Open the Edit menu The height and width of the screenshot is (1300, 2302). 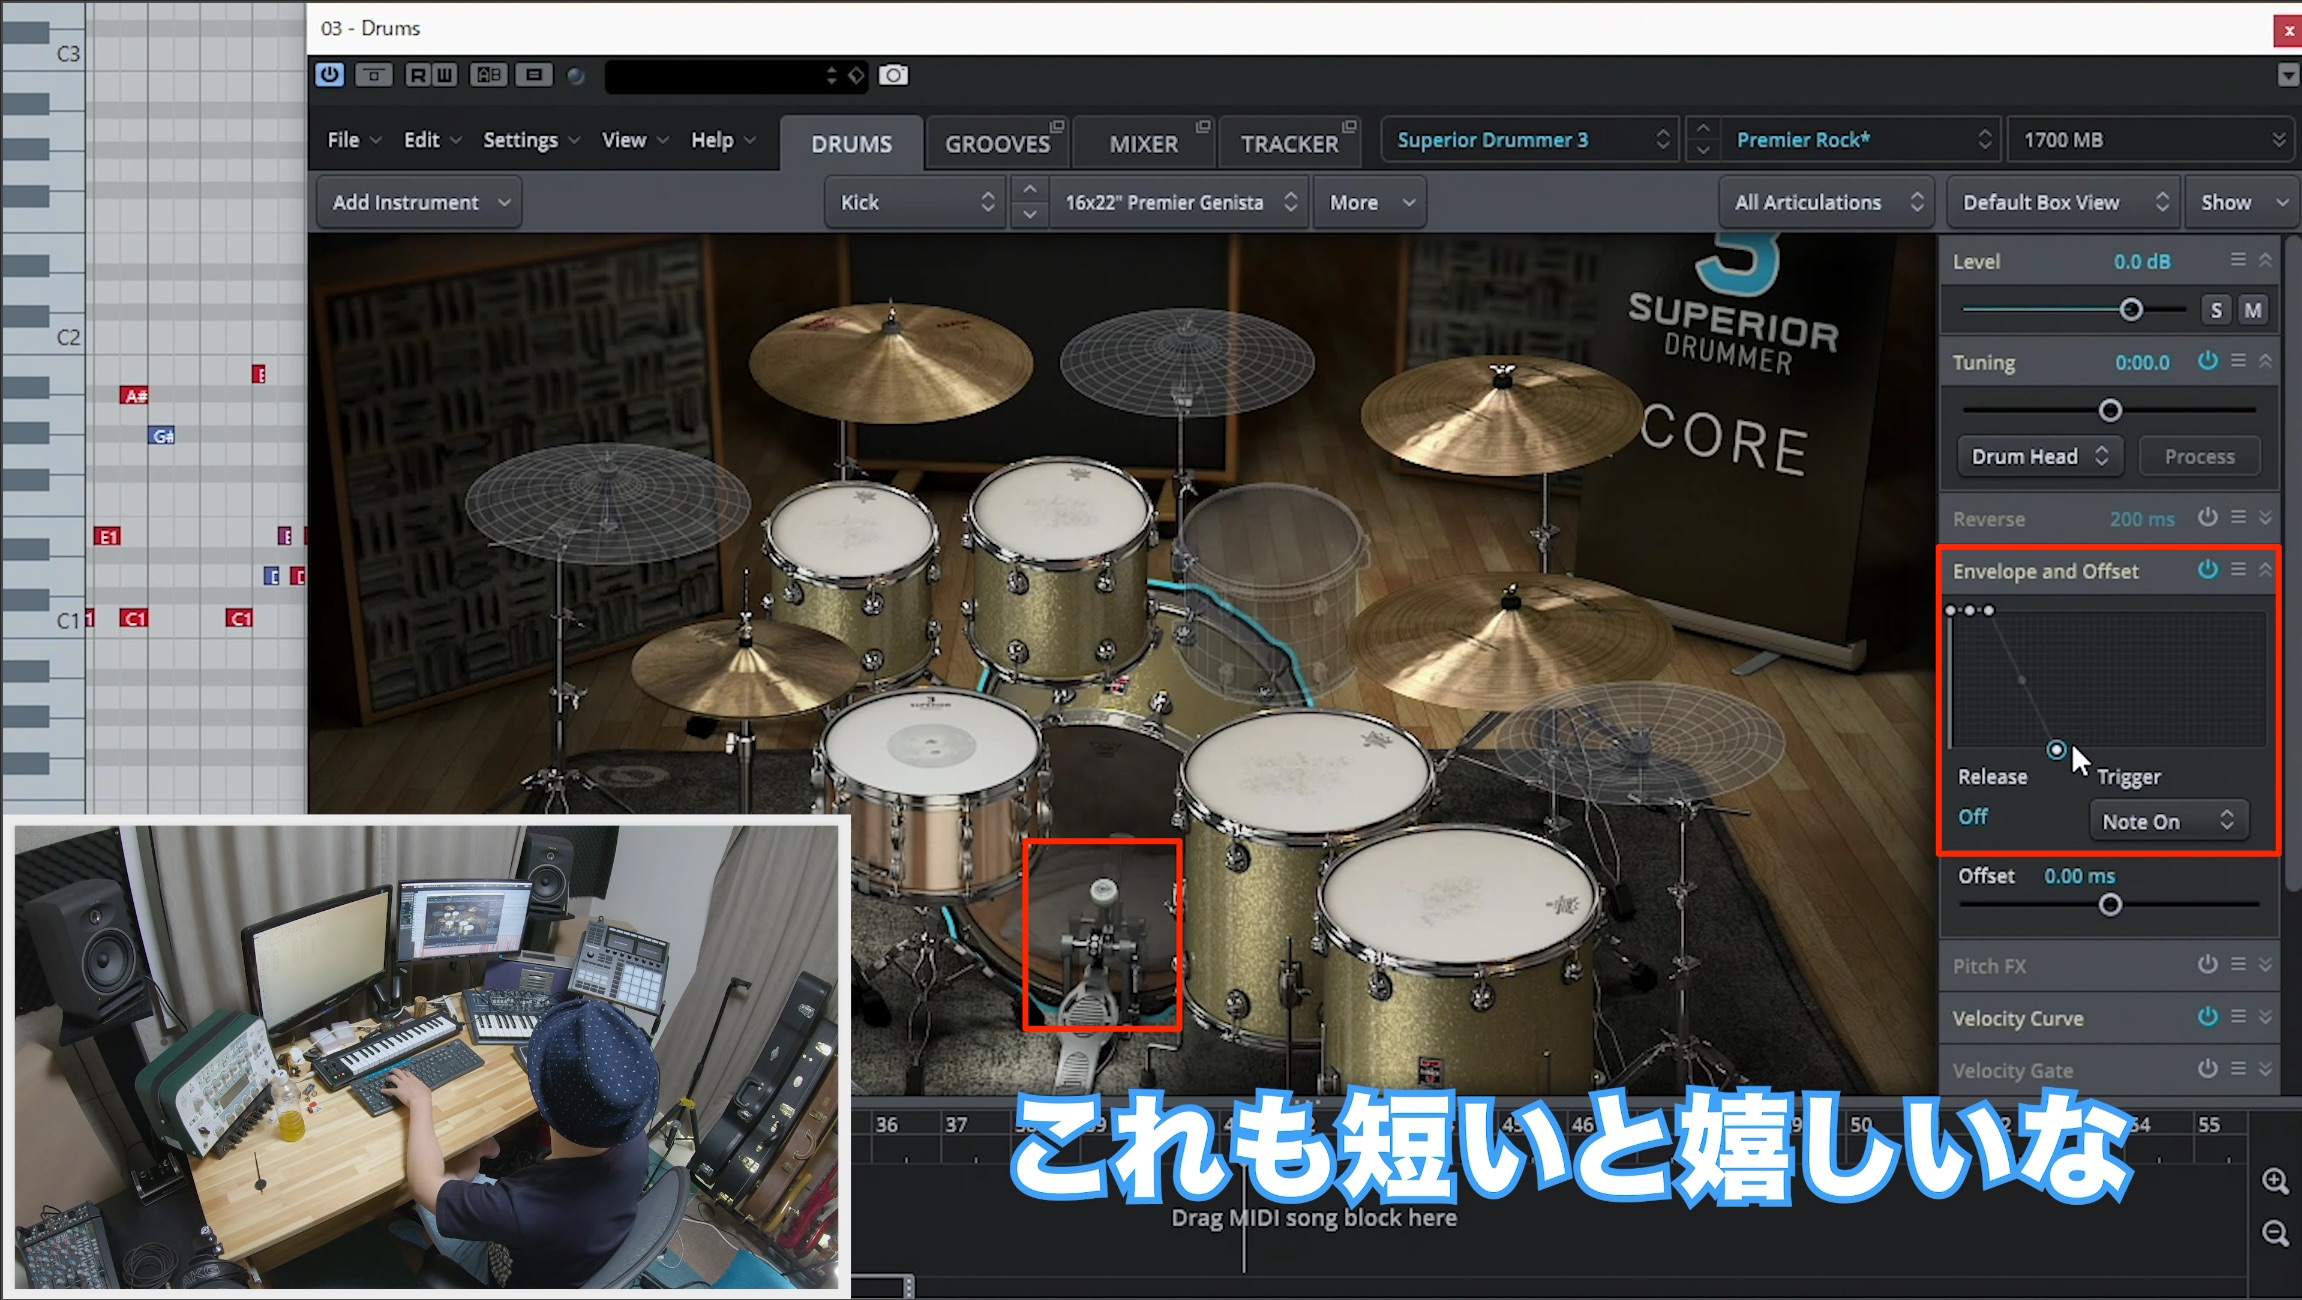(x=432, y=140)
